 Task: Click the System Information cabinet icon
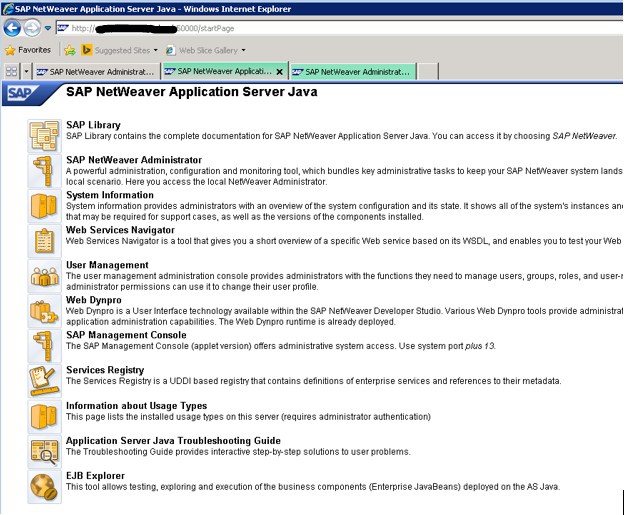pos(44,206)
